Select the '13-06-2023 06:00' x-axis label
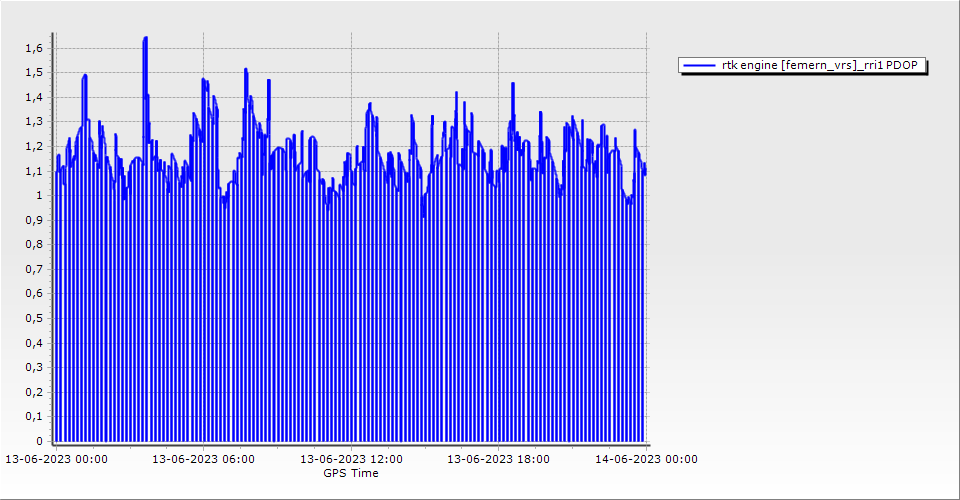The image size is (960, 500). [203, 459]
